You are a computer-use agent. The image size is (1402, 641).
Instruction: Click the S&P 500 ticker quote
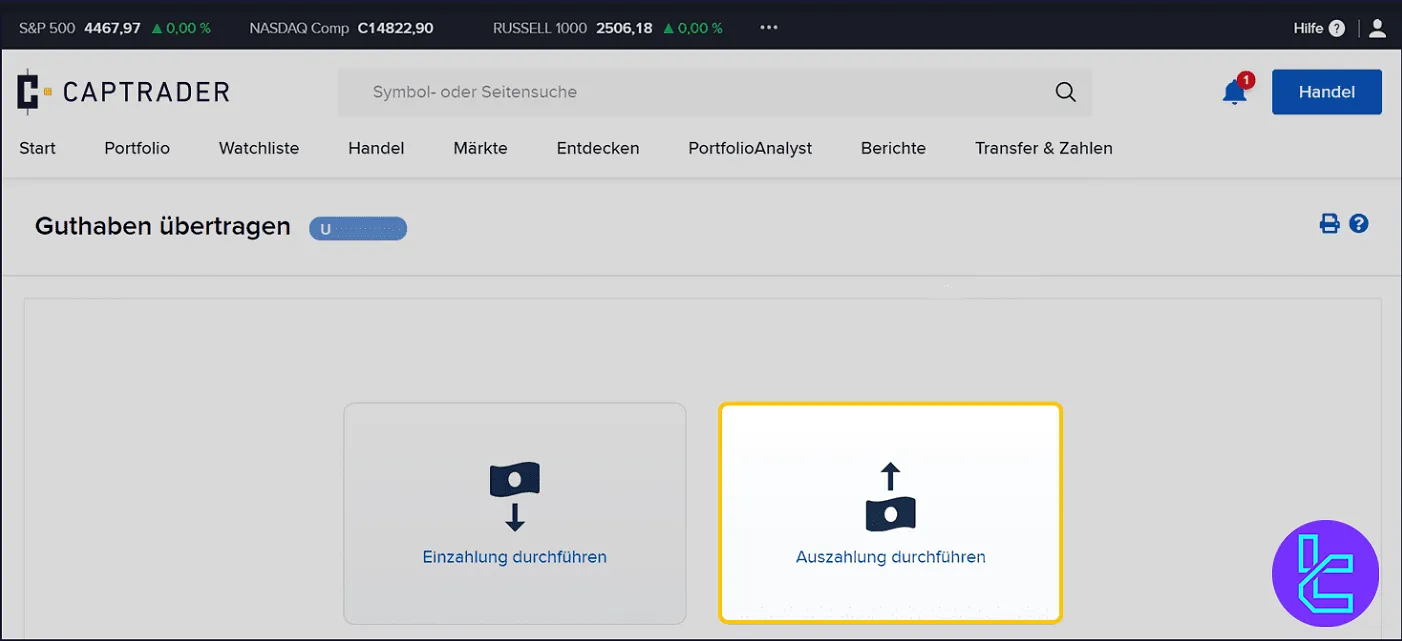[115, 28]
